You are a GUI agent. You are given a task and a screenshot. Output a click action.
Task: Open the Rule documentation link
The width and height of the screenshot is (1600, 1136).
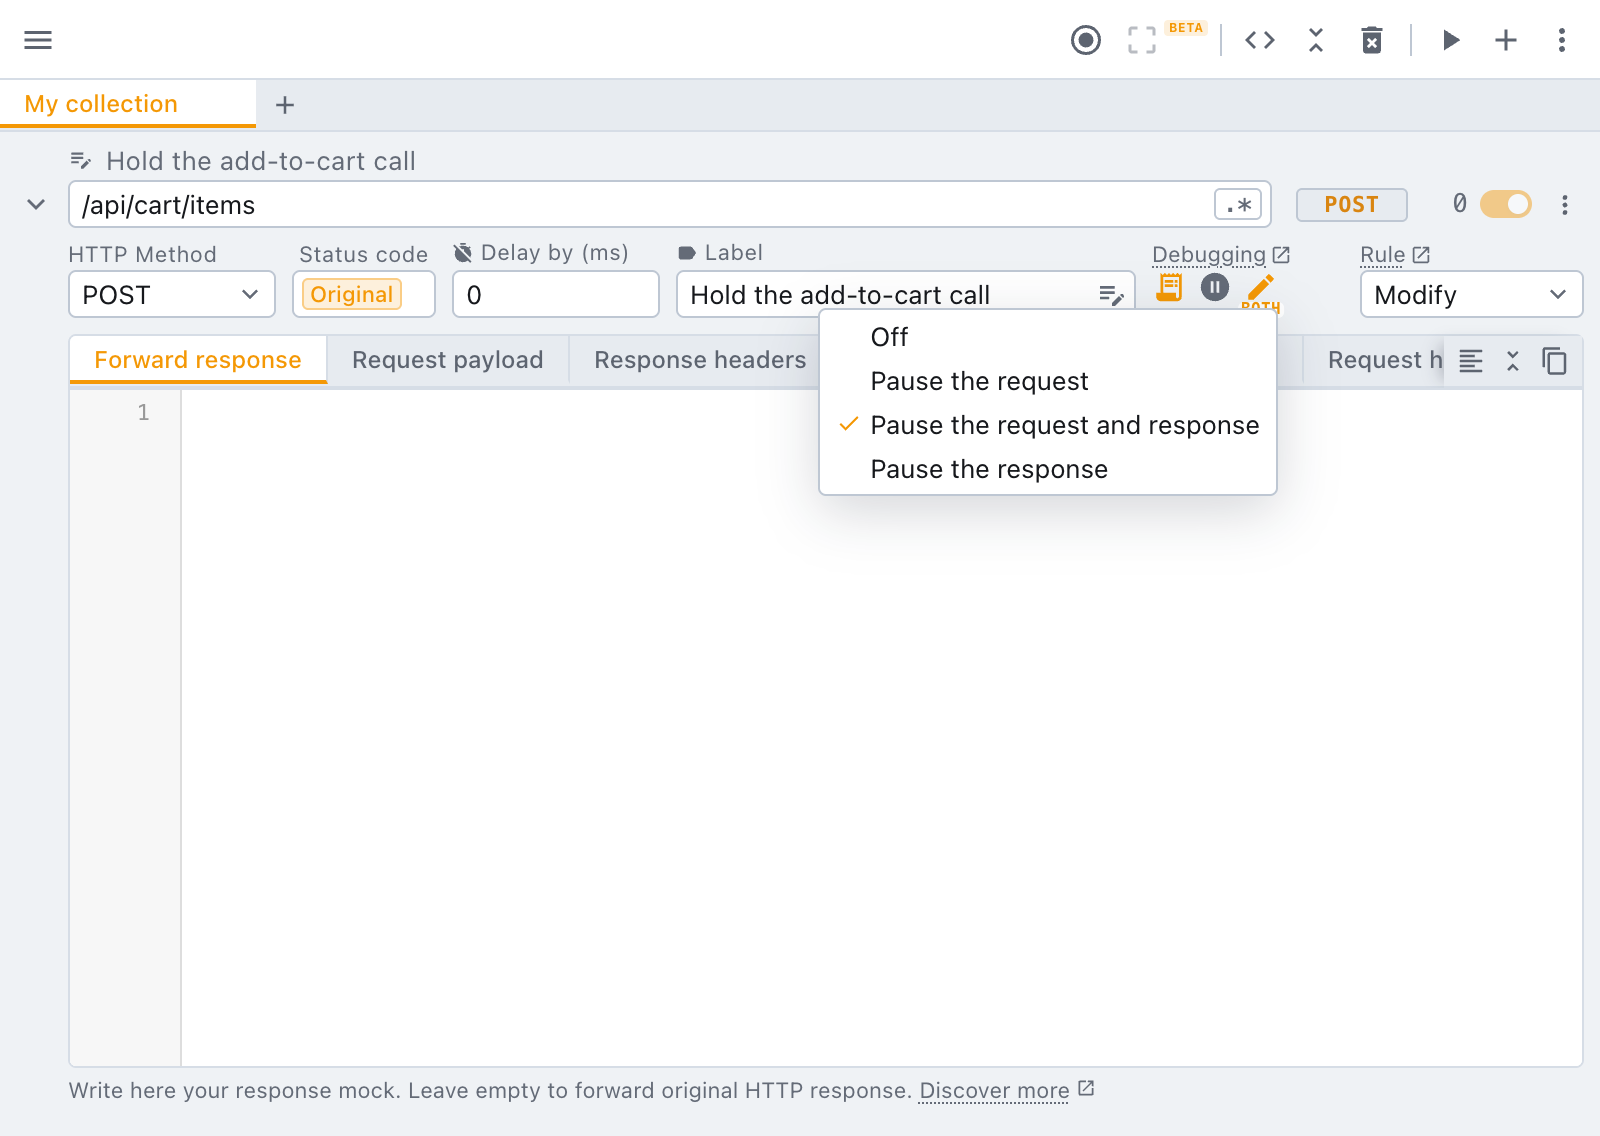pos(1395,255)
